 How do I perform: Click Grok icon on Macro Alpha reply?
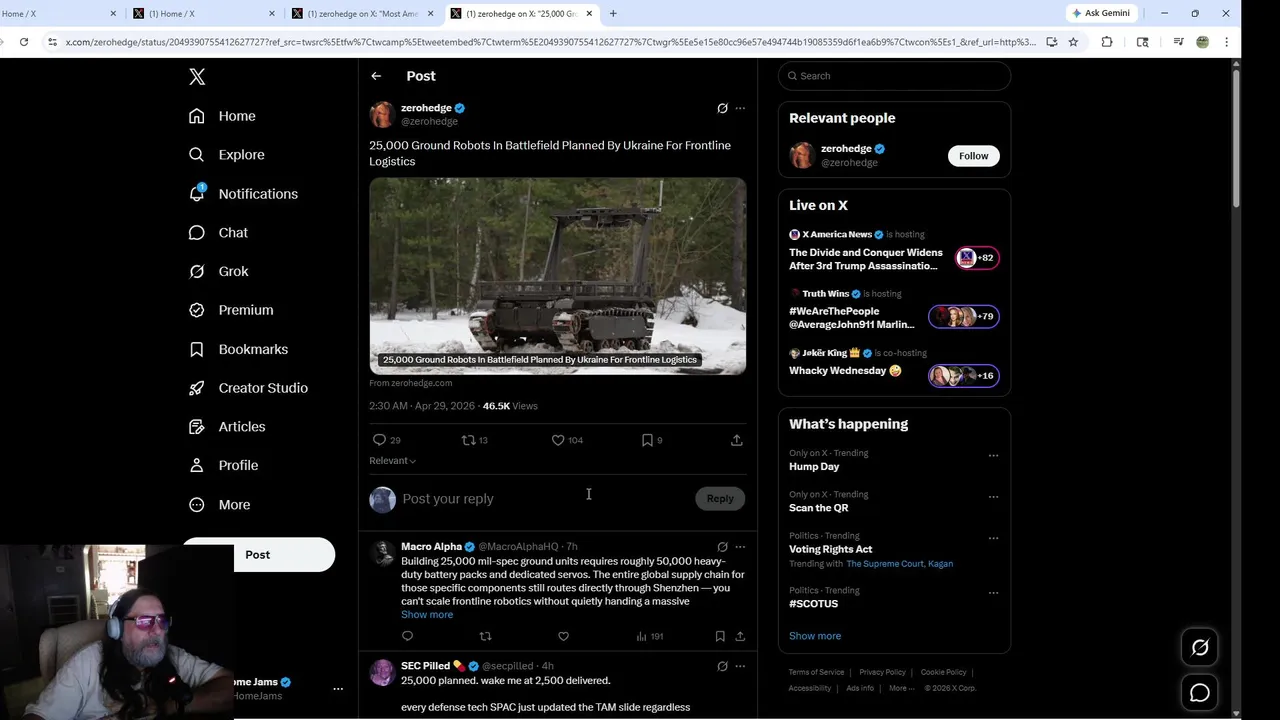pyautogui.click(x=722, y=547)
